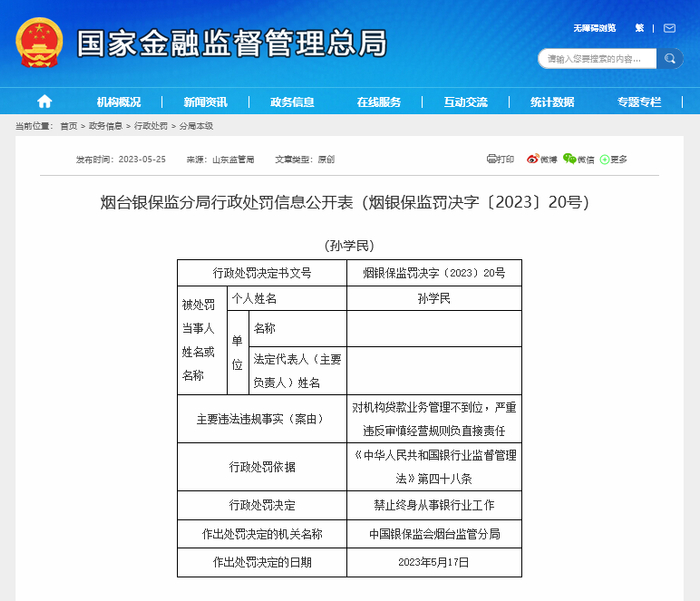
Task: Click the site title 国家金融监督管理总局
Action: click(x=232, y=43)
